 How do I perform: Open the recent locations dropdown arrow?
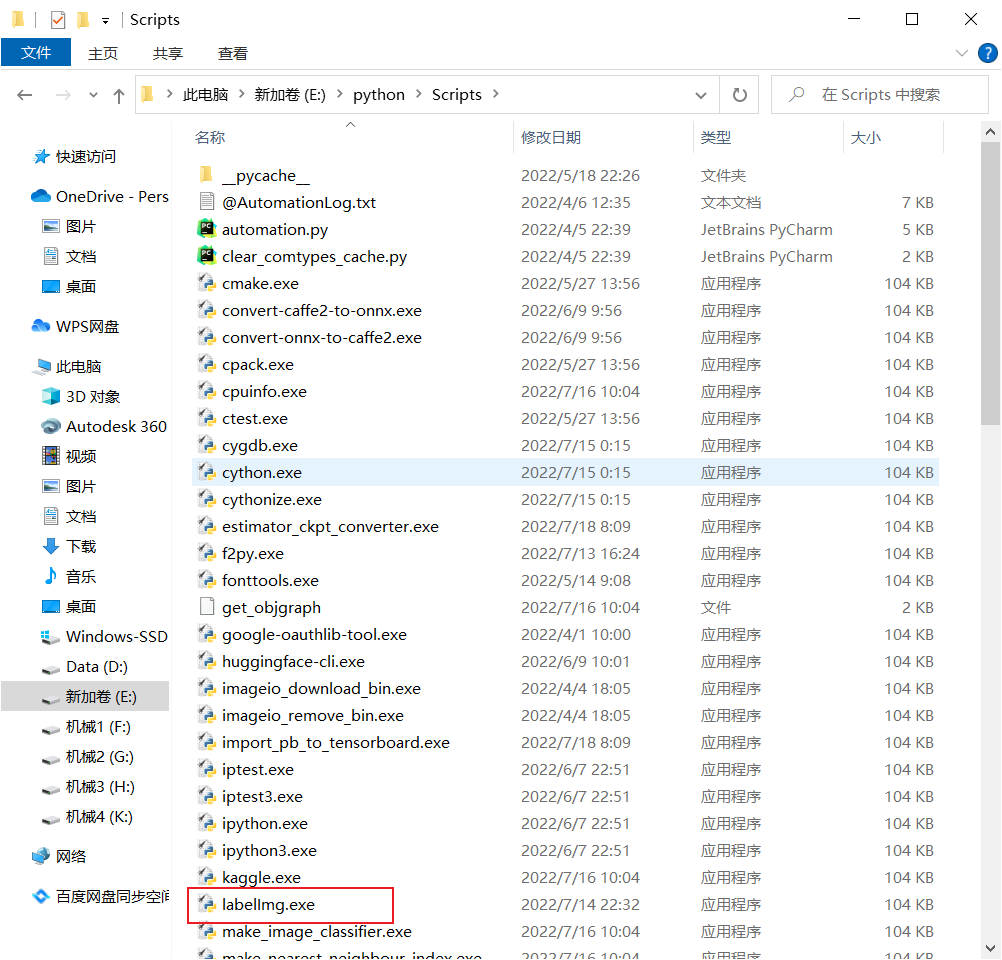coord(93,95)
